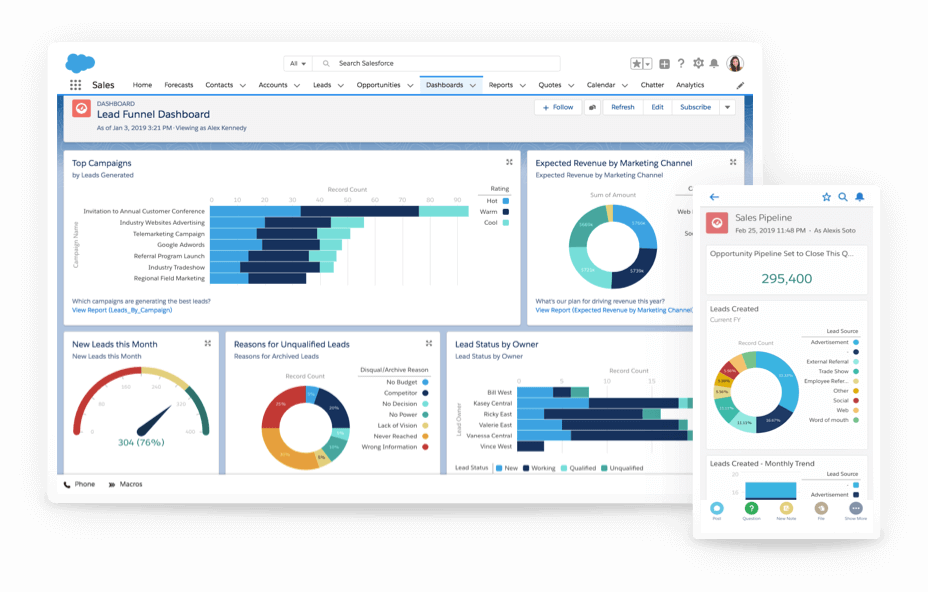Expand the Dashboards tab chevron
This screenshot has width=928, height=592.
[x=473, y=85]
